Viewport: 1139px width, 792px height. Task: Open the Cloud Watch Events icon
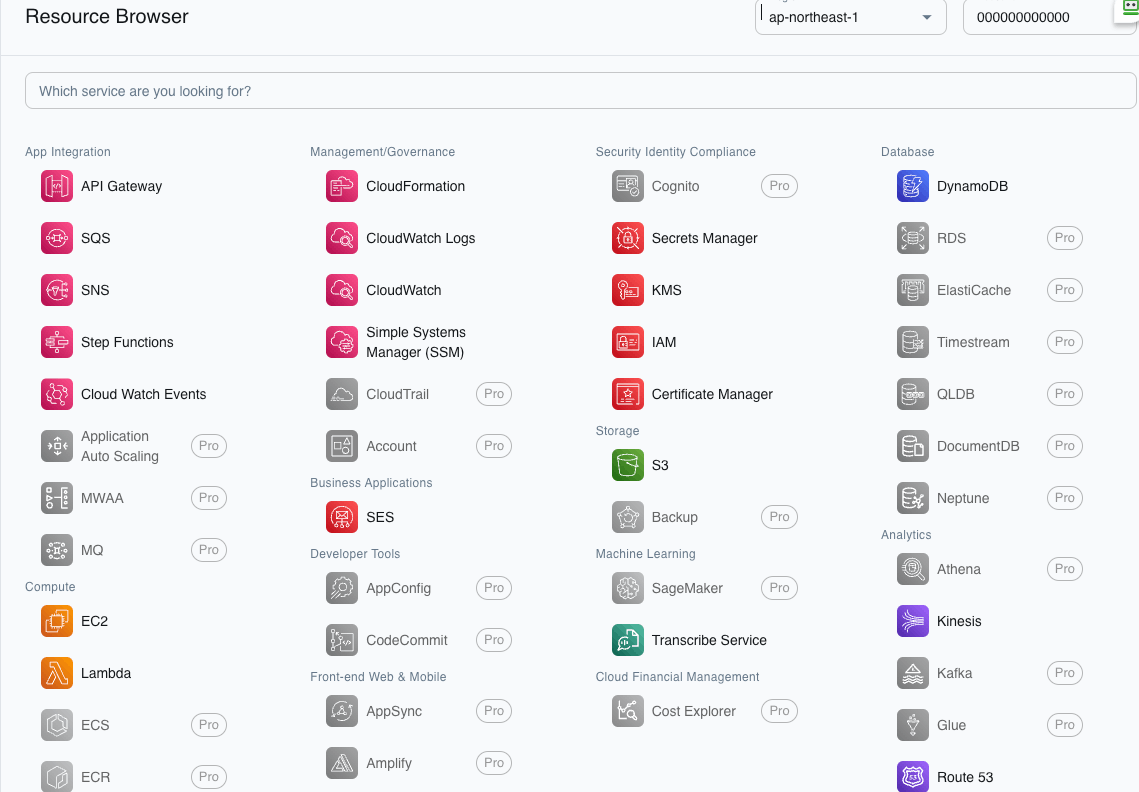pos(57,394)
